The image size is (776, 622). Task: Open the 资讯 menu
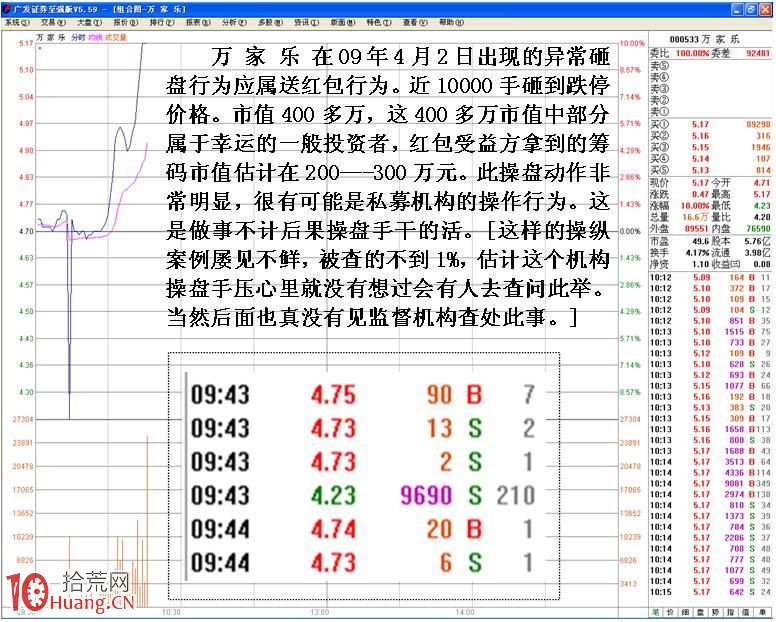pyautogui.click(x=306, y=23)
